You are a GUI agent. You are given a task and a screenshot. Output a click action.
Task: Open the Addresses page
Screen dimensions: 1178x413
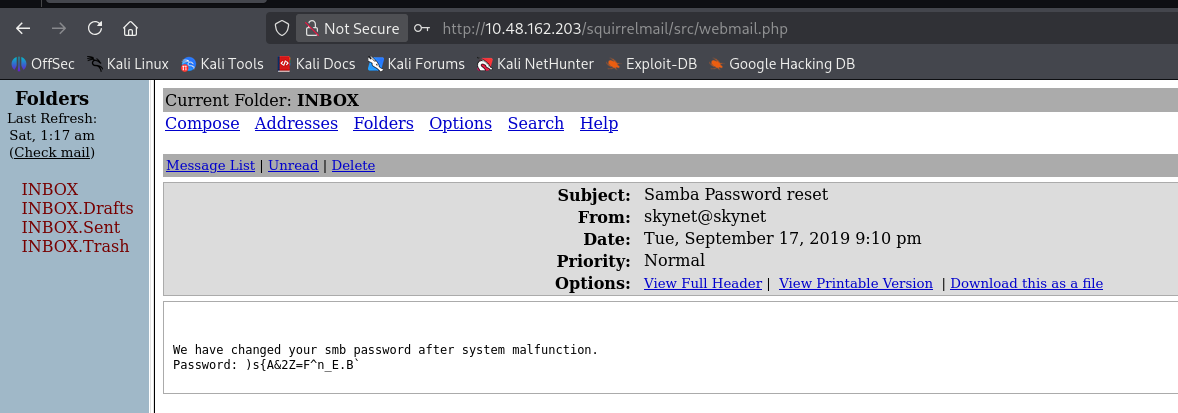(x=296, y=124)
